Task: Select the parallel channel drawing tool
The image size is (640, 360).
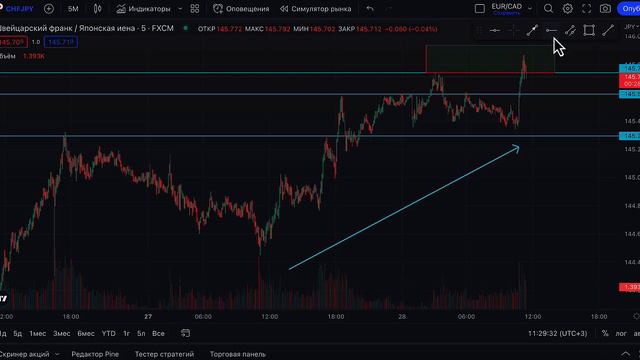Action: pyautogui.click(x=570, y=30)
